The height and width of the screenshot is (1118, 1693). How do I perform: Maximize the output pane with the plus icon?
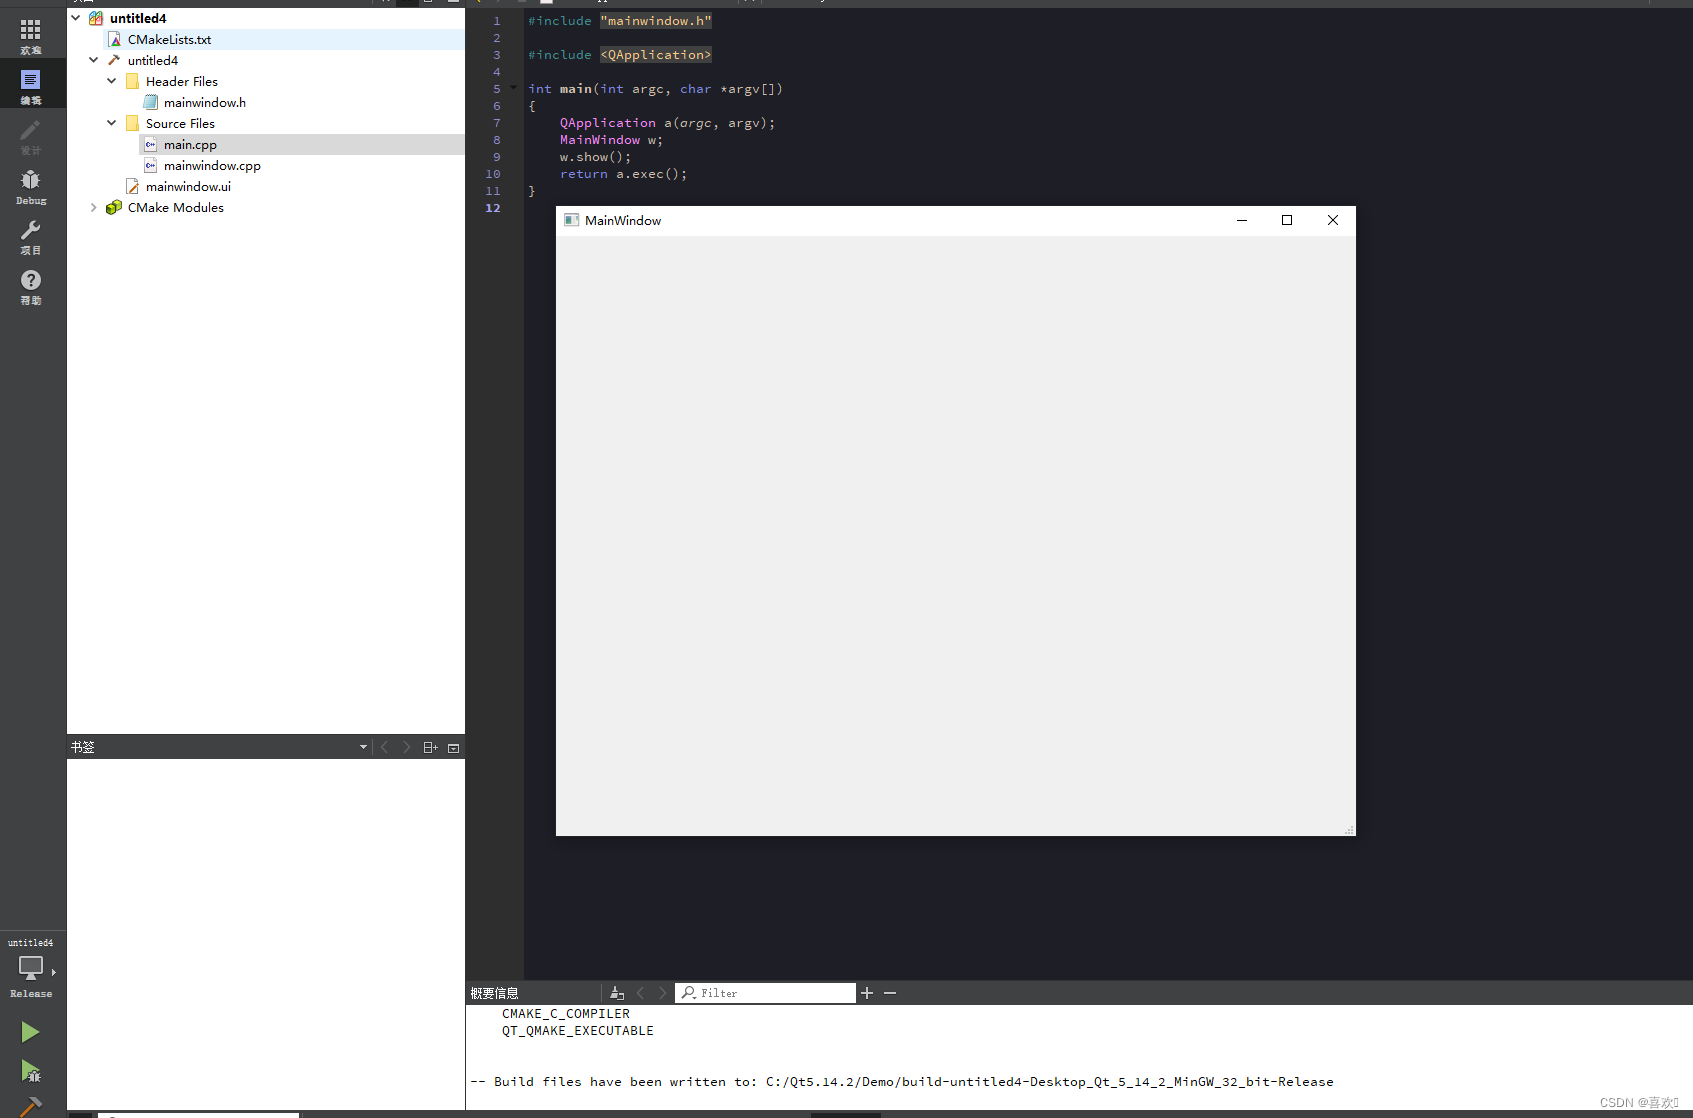pyautogui.click(x=866, y=992)
